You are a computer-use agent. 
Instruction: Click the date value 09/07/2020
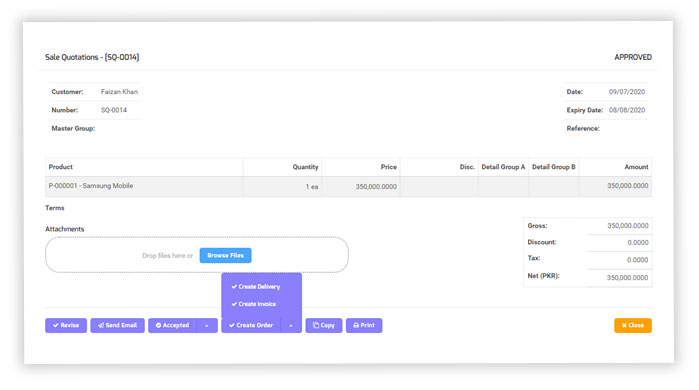627,92
